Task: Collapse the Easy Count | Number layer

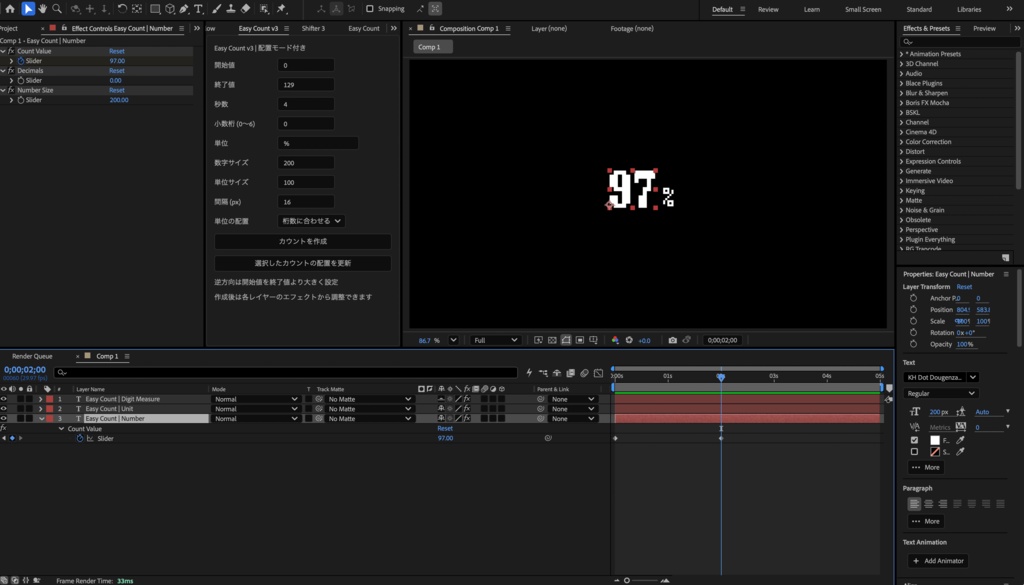Action: pyautogui.click(x=40, y=419)
